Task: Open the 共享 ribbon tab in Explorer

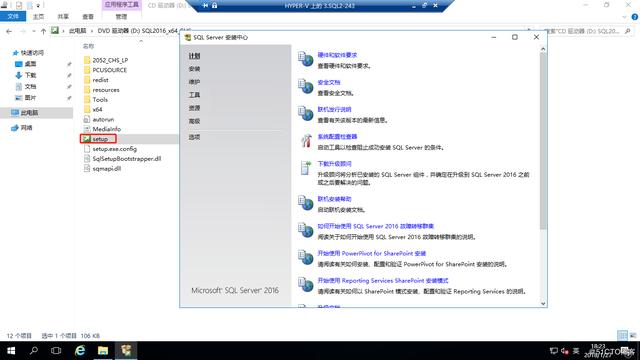Action: [x=63, y=17]
